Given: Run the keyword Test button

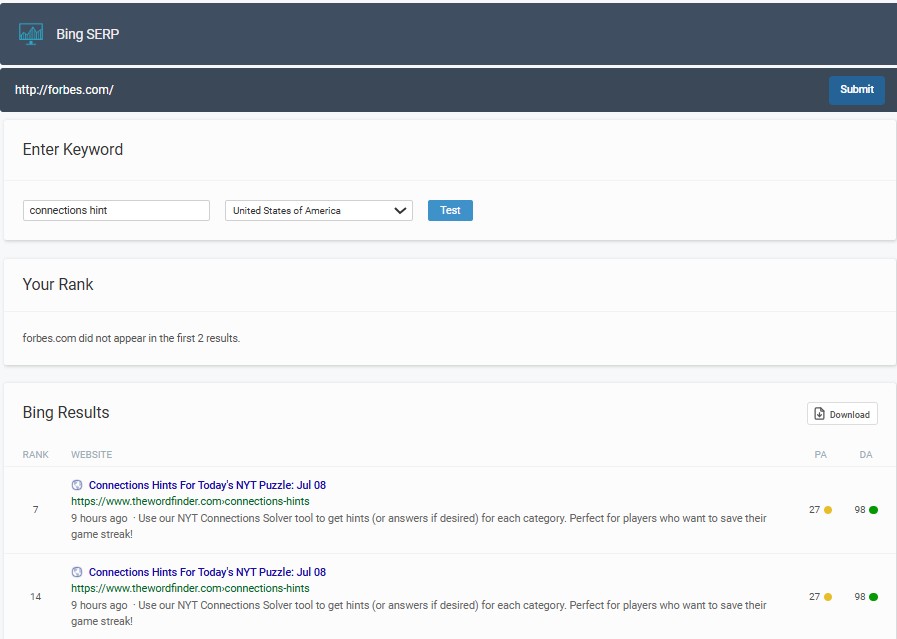Looking at the screenshot, I should pos(450,211).
